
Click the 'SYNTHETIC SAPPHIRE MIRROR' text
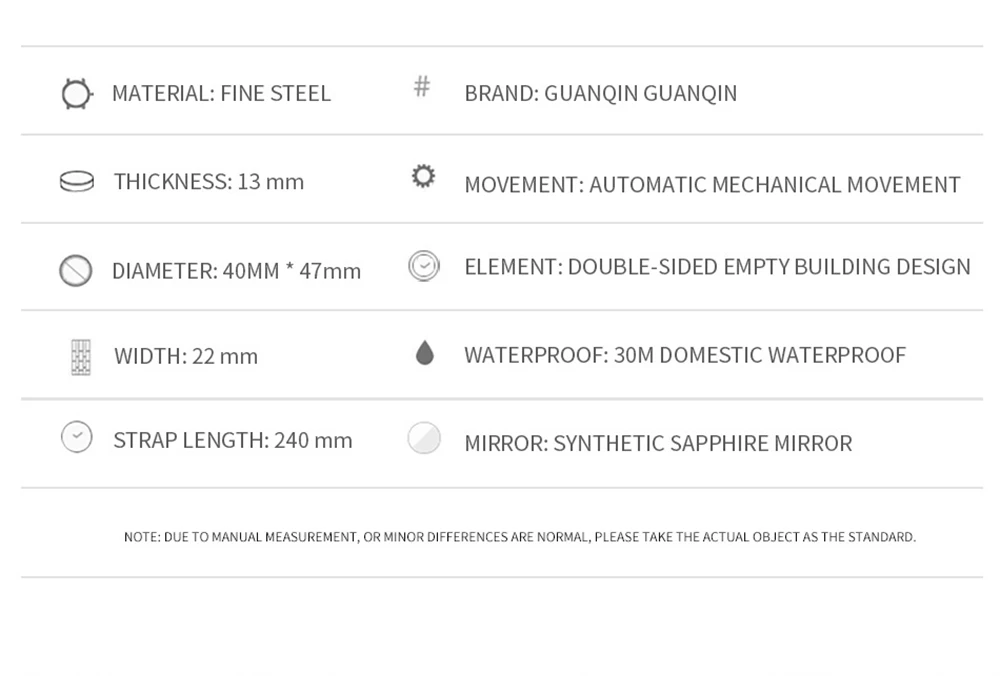(658, 443)
